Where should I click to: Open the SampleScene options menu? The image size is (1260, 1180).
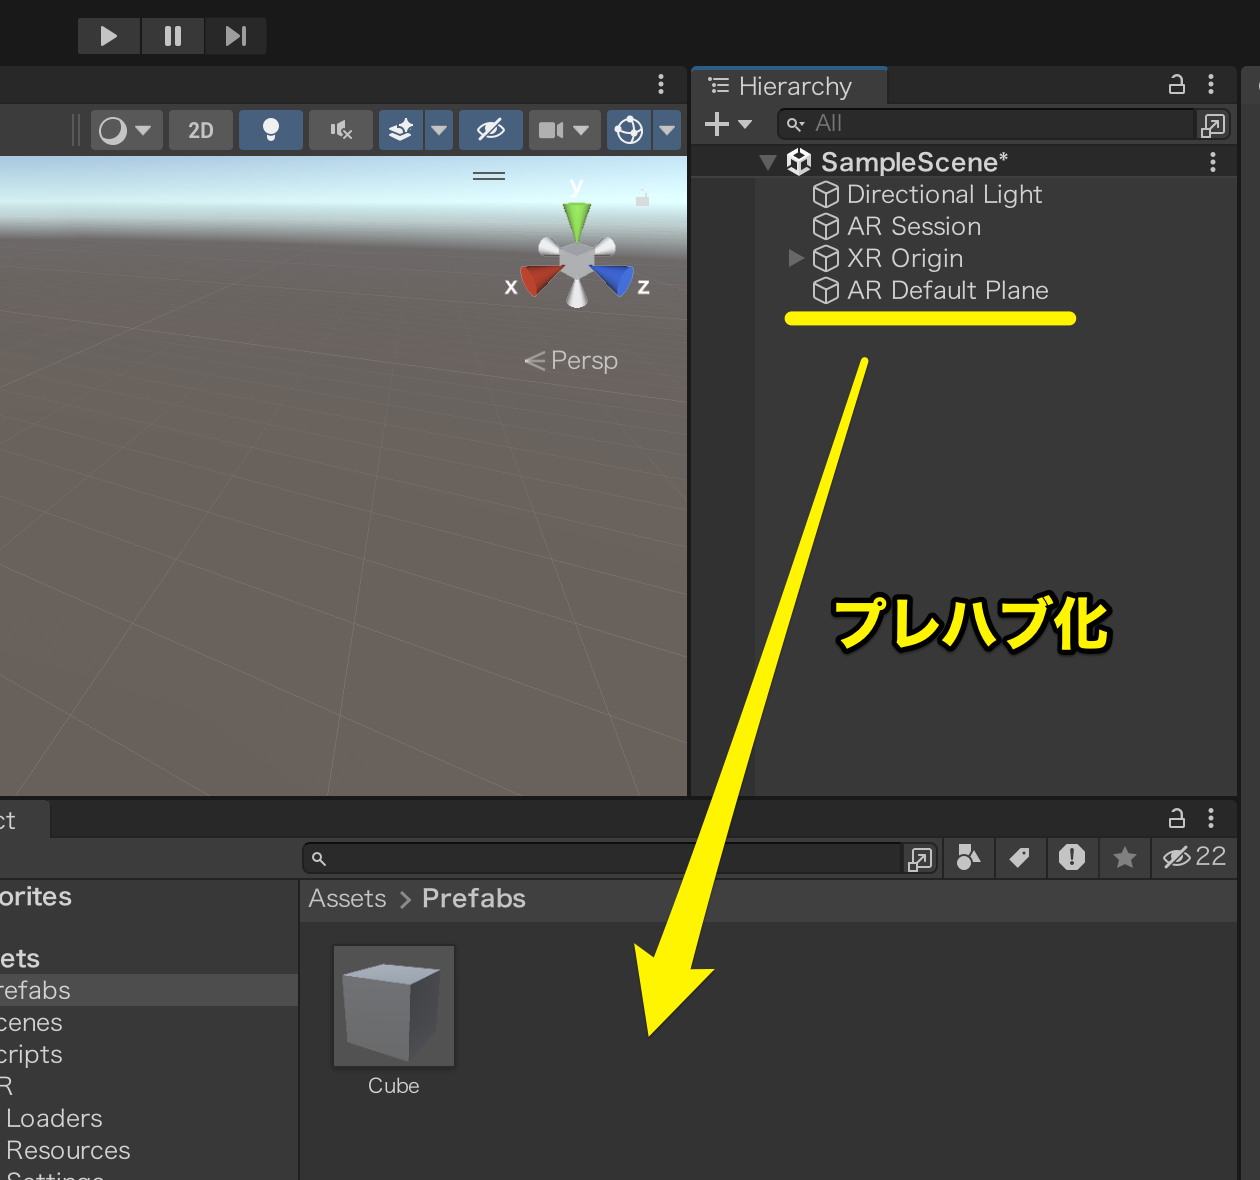pos(1212,161)
